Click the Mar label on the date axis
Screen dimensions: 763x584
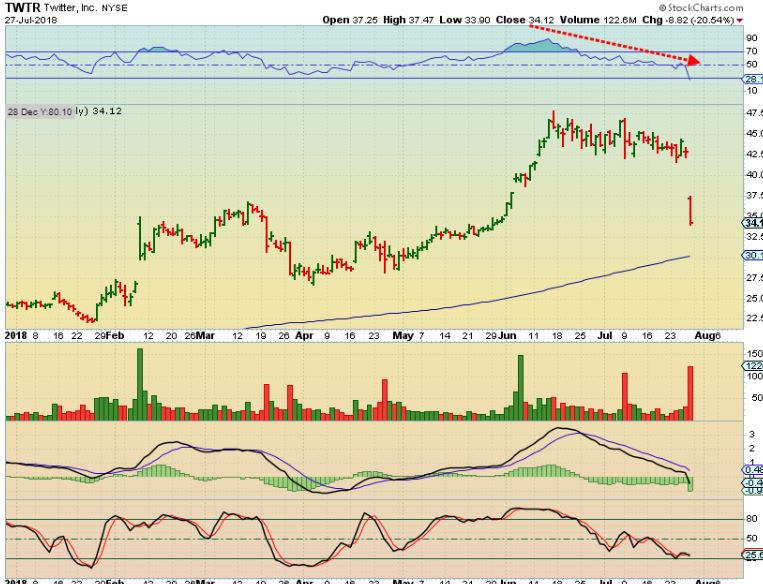tap(205, 336)
